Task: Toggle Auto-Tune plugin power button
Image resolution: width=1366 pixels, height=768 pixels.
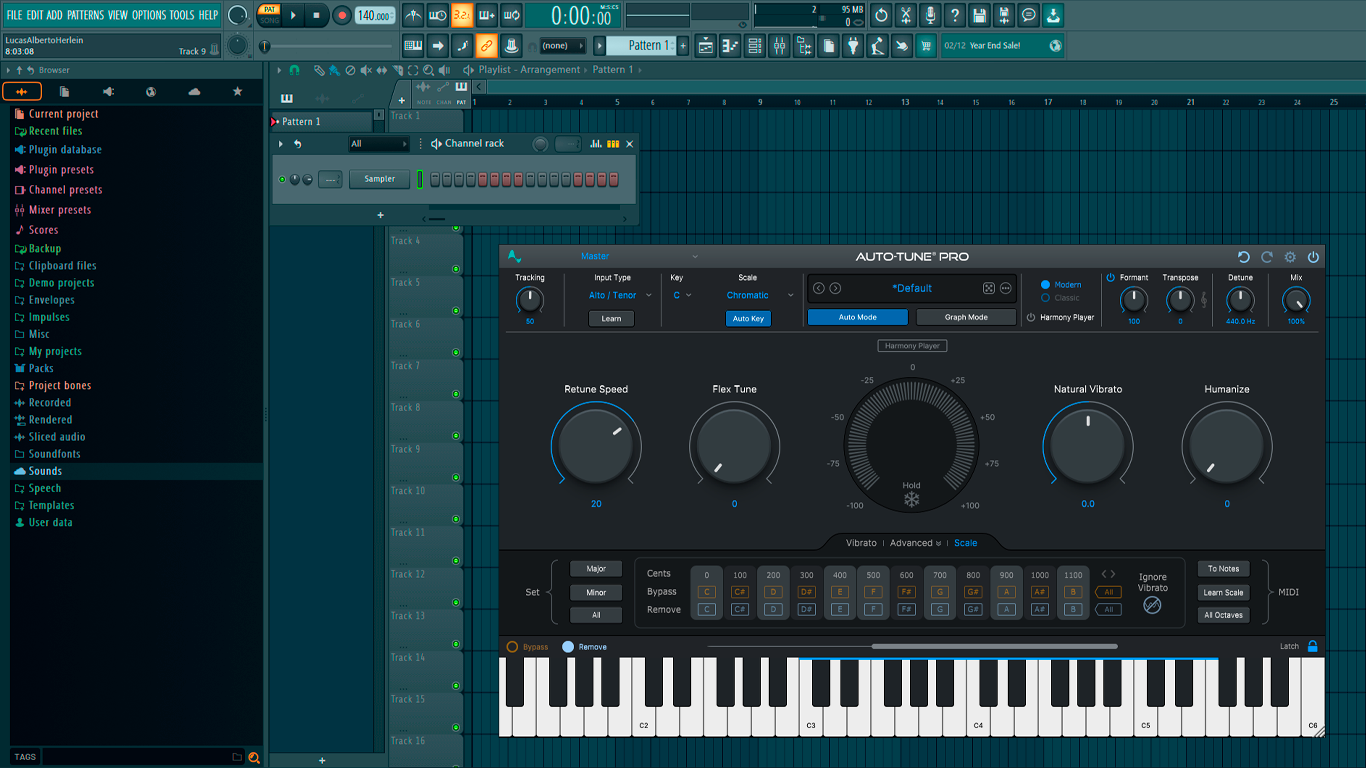Action: click(1313, 257)
